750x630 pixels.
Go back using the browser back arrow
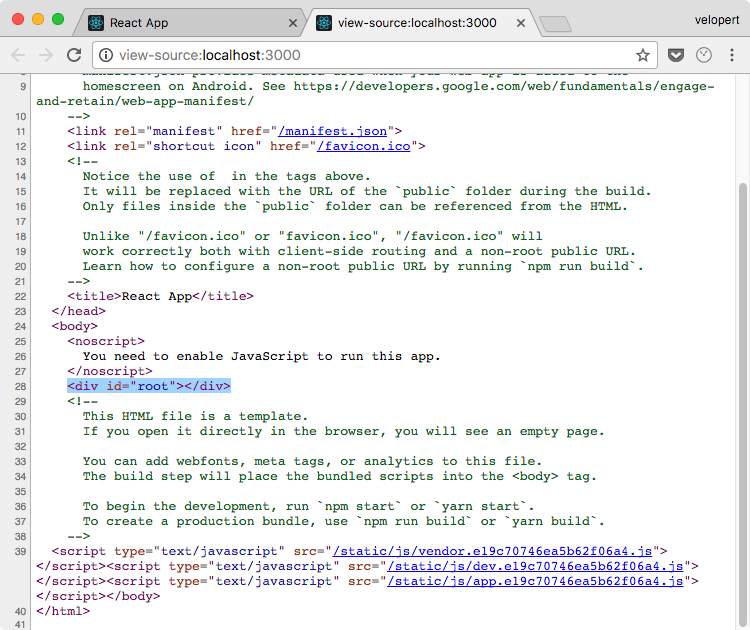coord(18,55)
